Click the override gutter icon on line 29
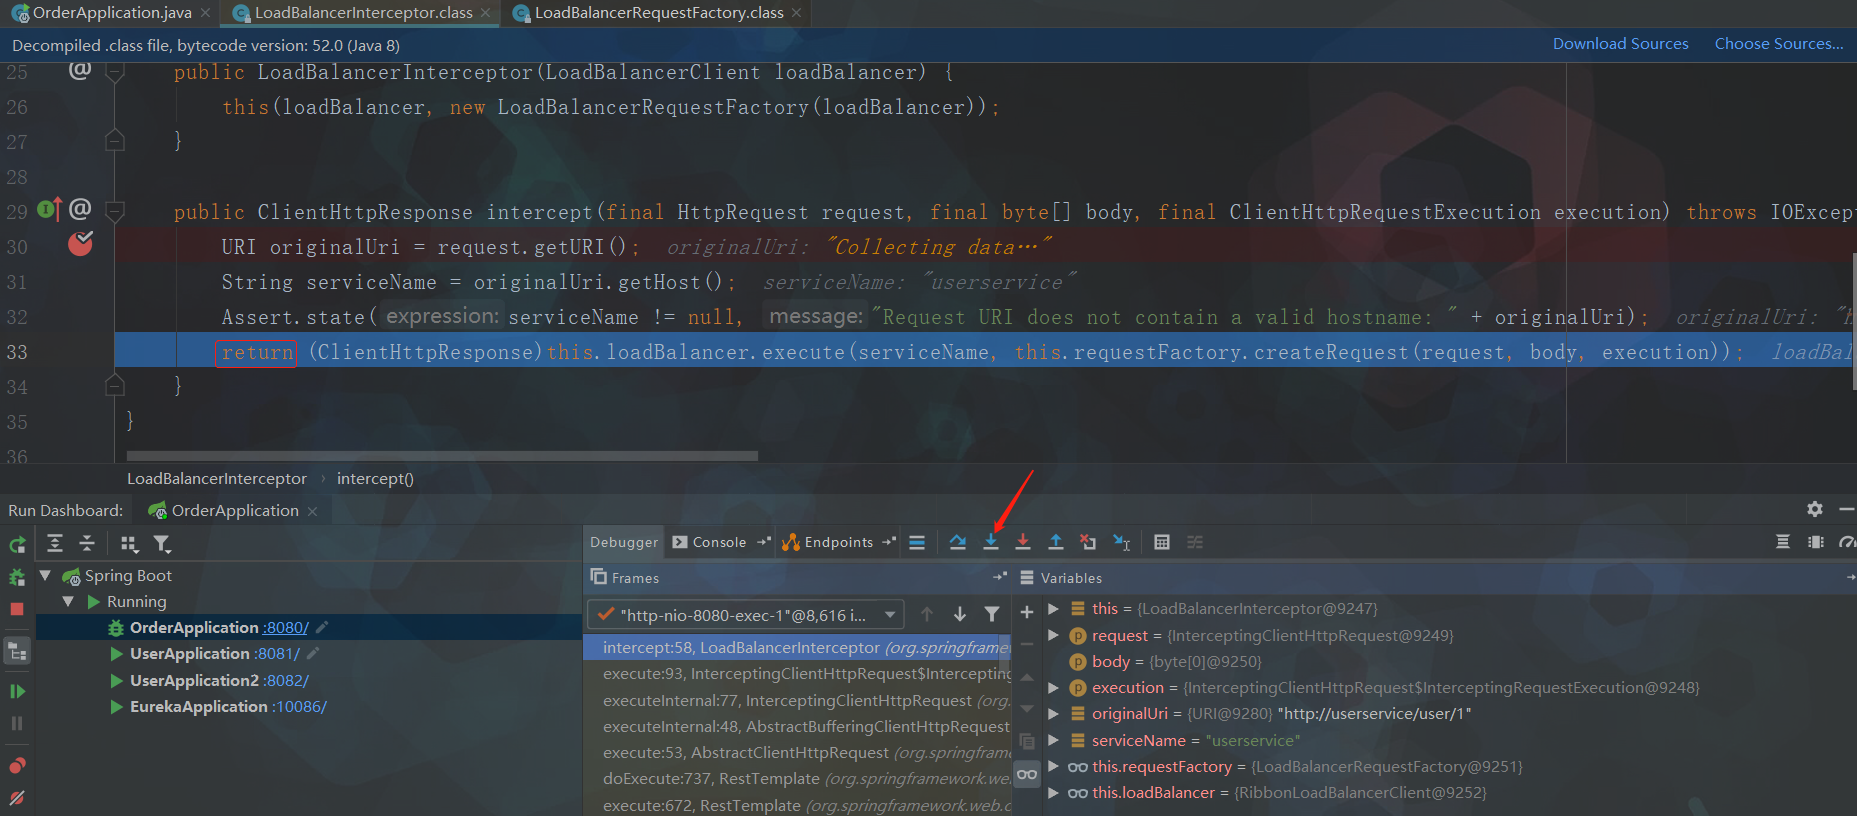Image resolution: width=1857 pixels, height=816 pixels. click(49, 210)
